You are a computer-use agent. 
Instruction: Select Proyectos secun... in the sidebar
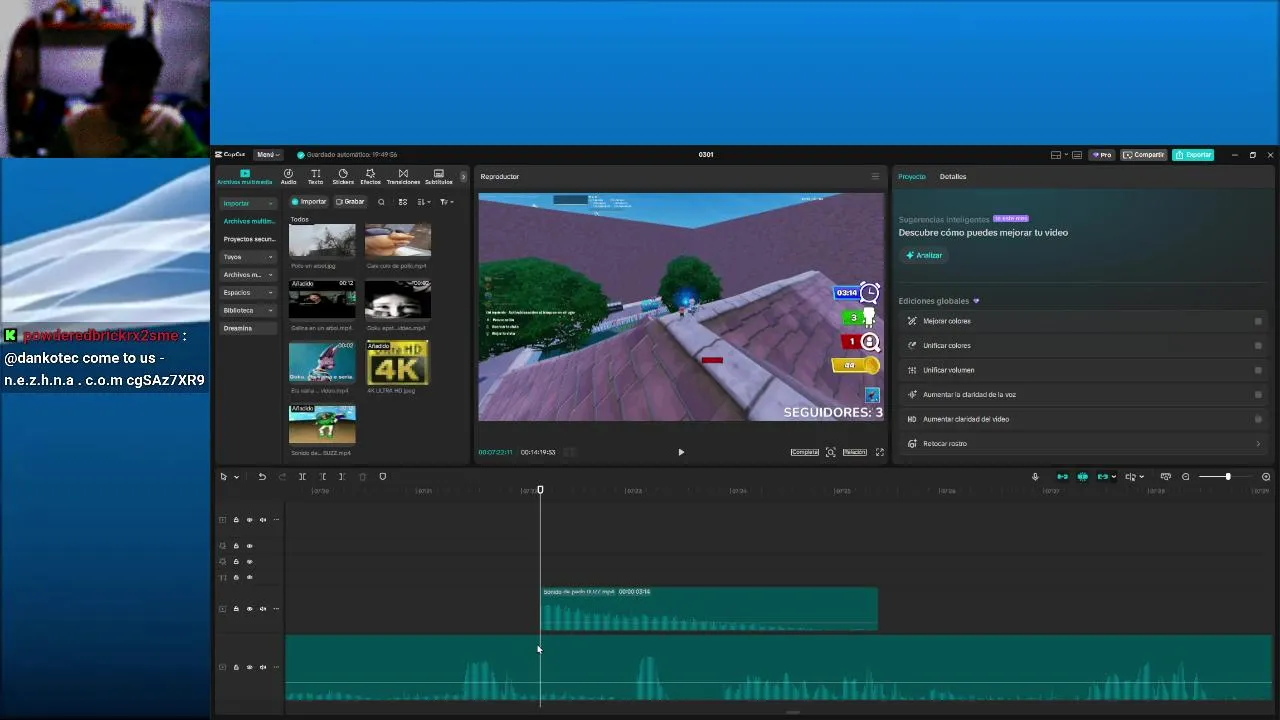click(x=248, y=239)
